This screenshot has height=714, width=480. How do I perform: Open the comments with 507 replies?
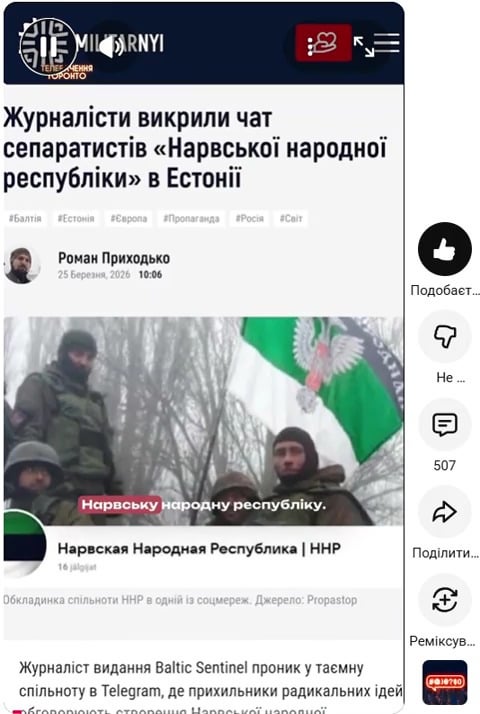(444, 424)
